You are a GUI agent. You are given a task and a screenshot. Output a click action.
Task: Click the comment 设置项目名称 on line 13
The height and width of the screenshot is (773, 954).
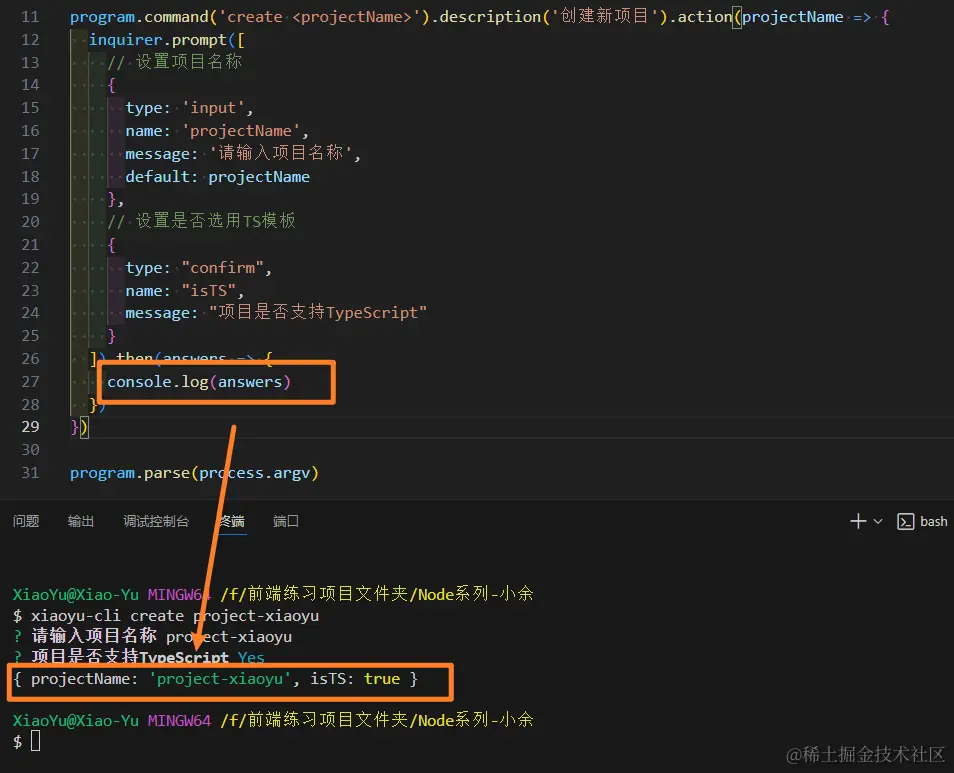(175, 62)
